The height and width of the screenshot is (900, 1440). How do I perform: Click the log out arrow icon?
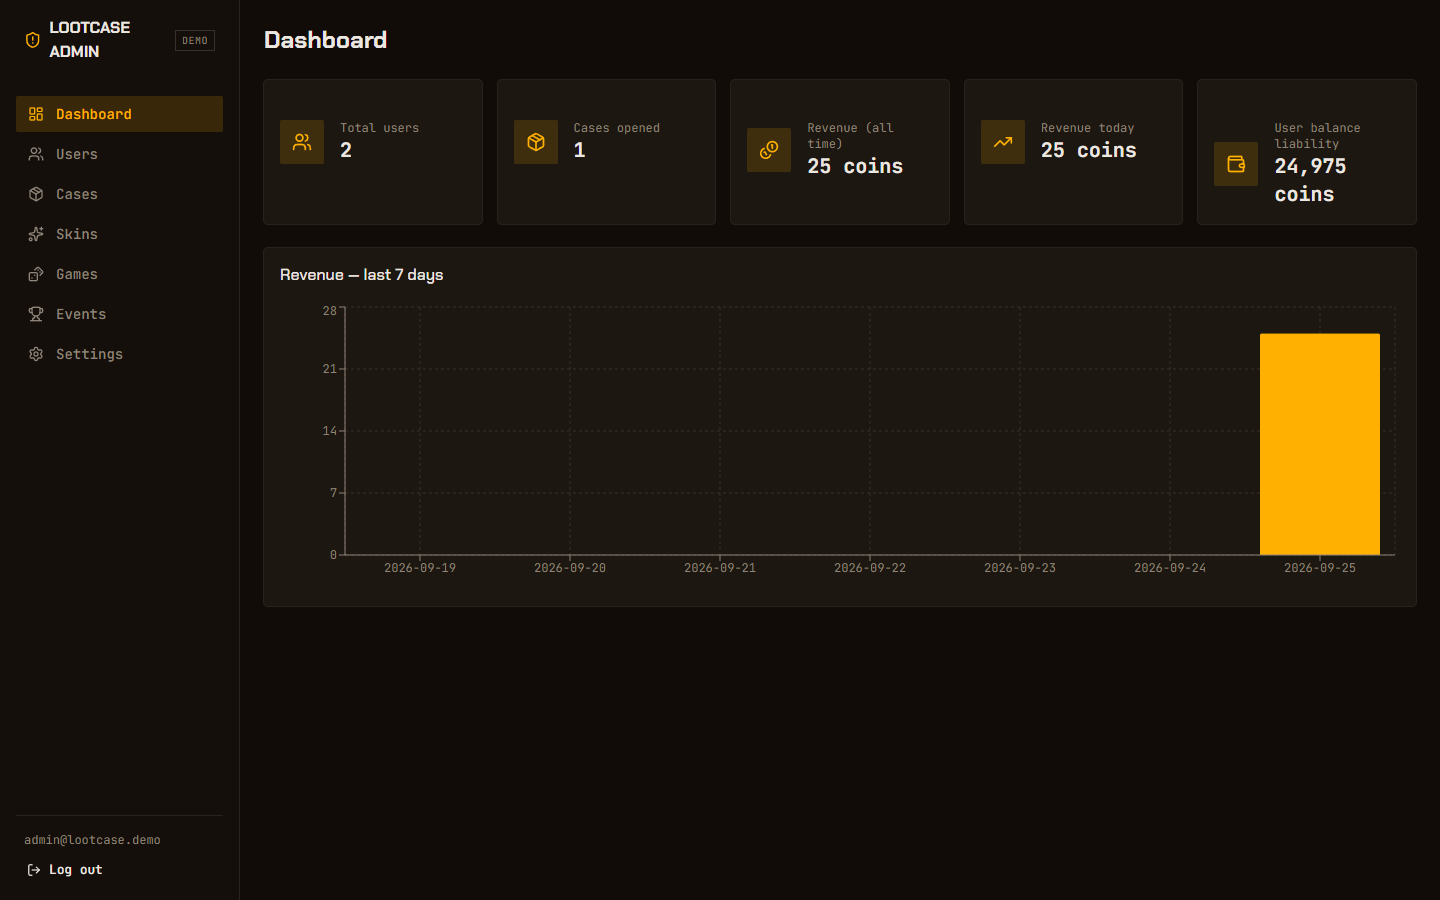click(x=34, y=870)
